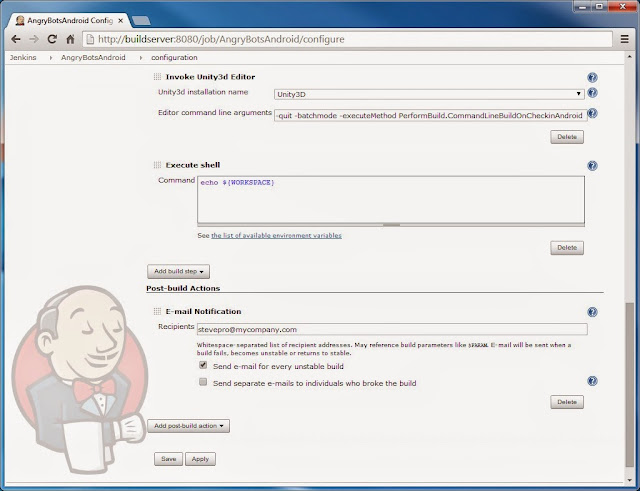640x491 pixels.
Task: Open the Add post-build action dropdown
Action: 189,426
